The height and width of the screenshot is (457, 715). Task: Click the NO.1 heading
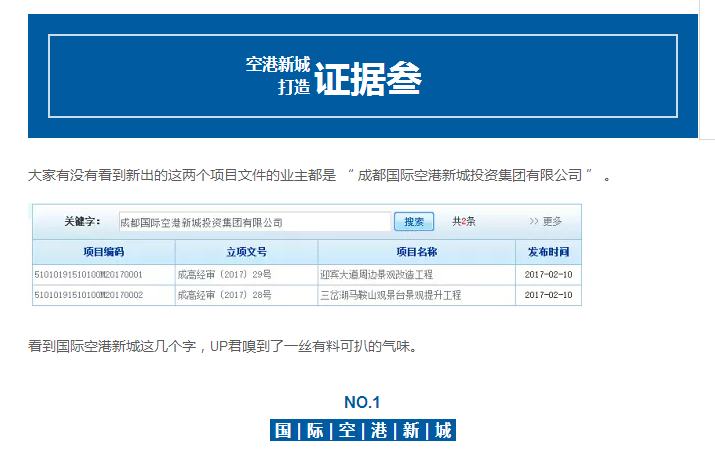[x=362, y=402]
